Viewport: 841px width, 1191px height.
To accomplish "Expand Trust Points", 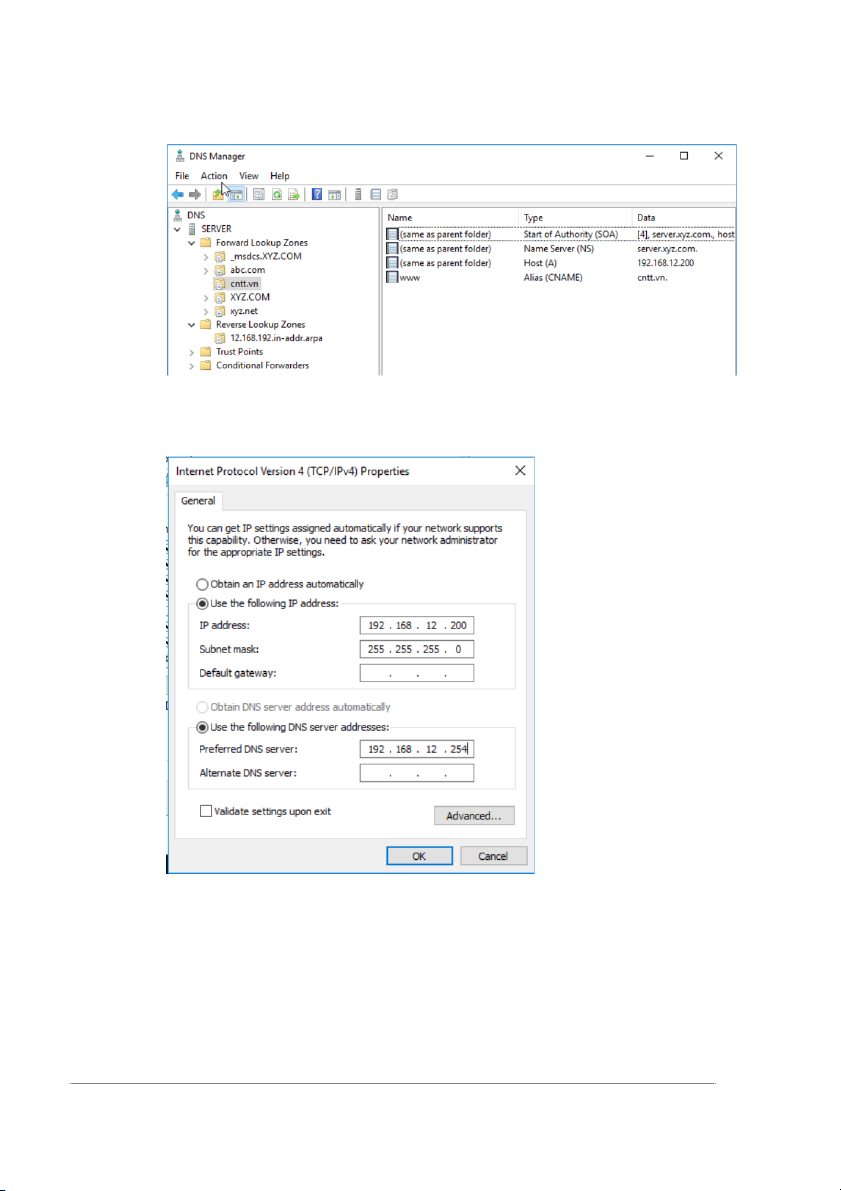I will (x=191, y=352).
